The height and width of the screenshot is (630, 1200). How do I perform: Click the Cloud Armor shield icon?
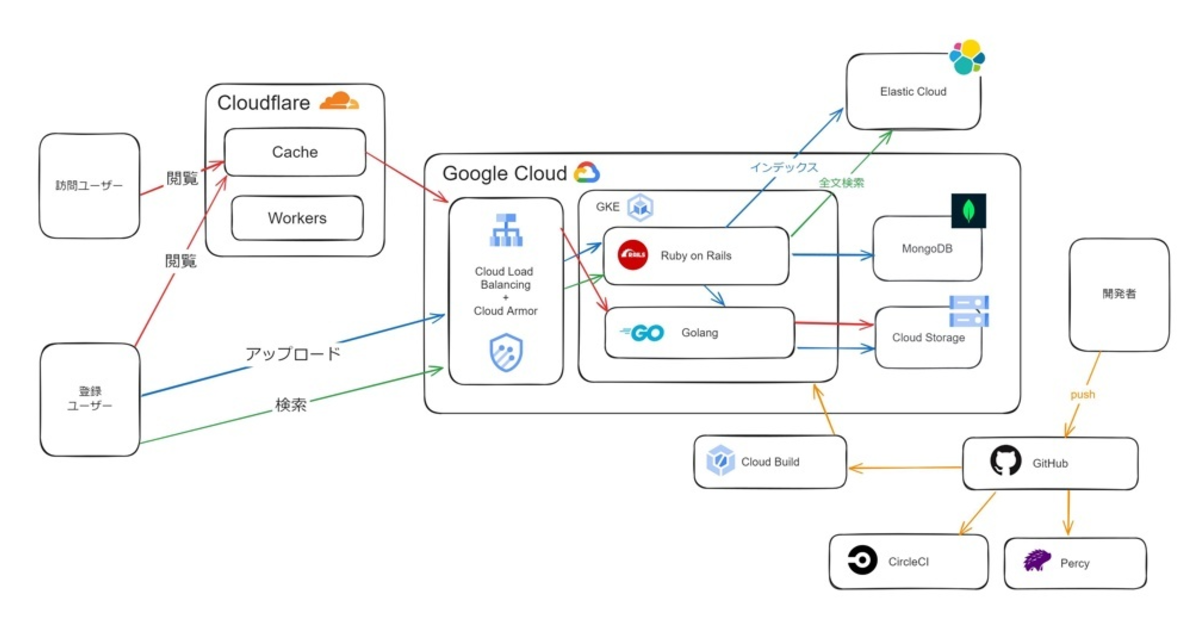[x=506, y=351]
